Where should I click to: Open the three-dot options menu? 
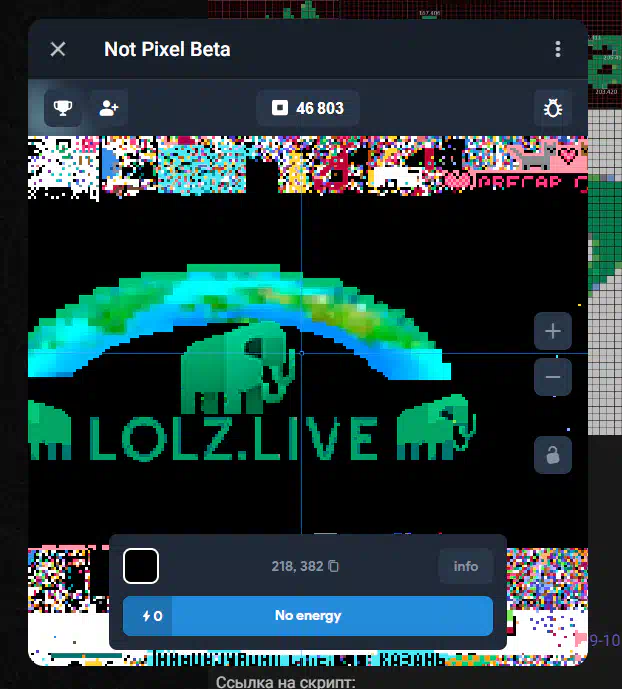point(558,49)
